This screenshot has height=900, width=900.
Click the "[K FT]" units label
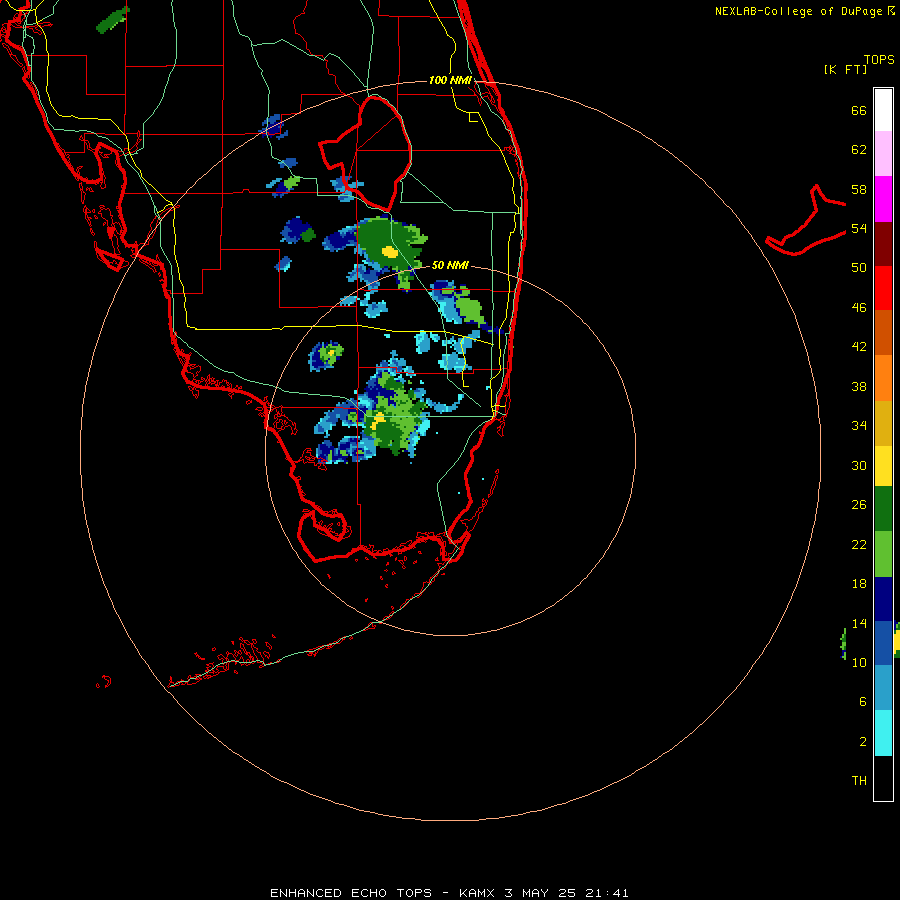click(845, 70)
